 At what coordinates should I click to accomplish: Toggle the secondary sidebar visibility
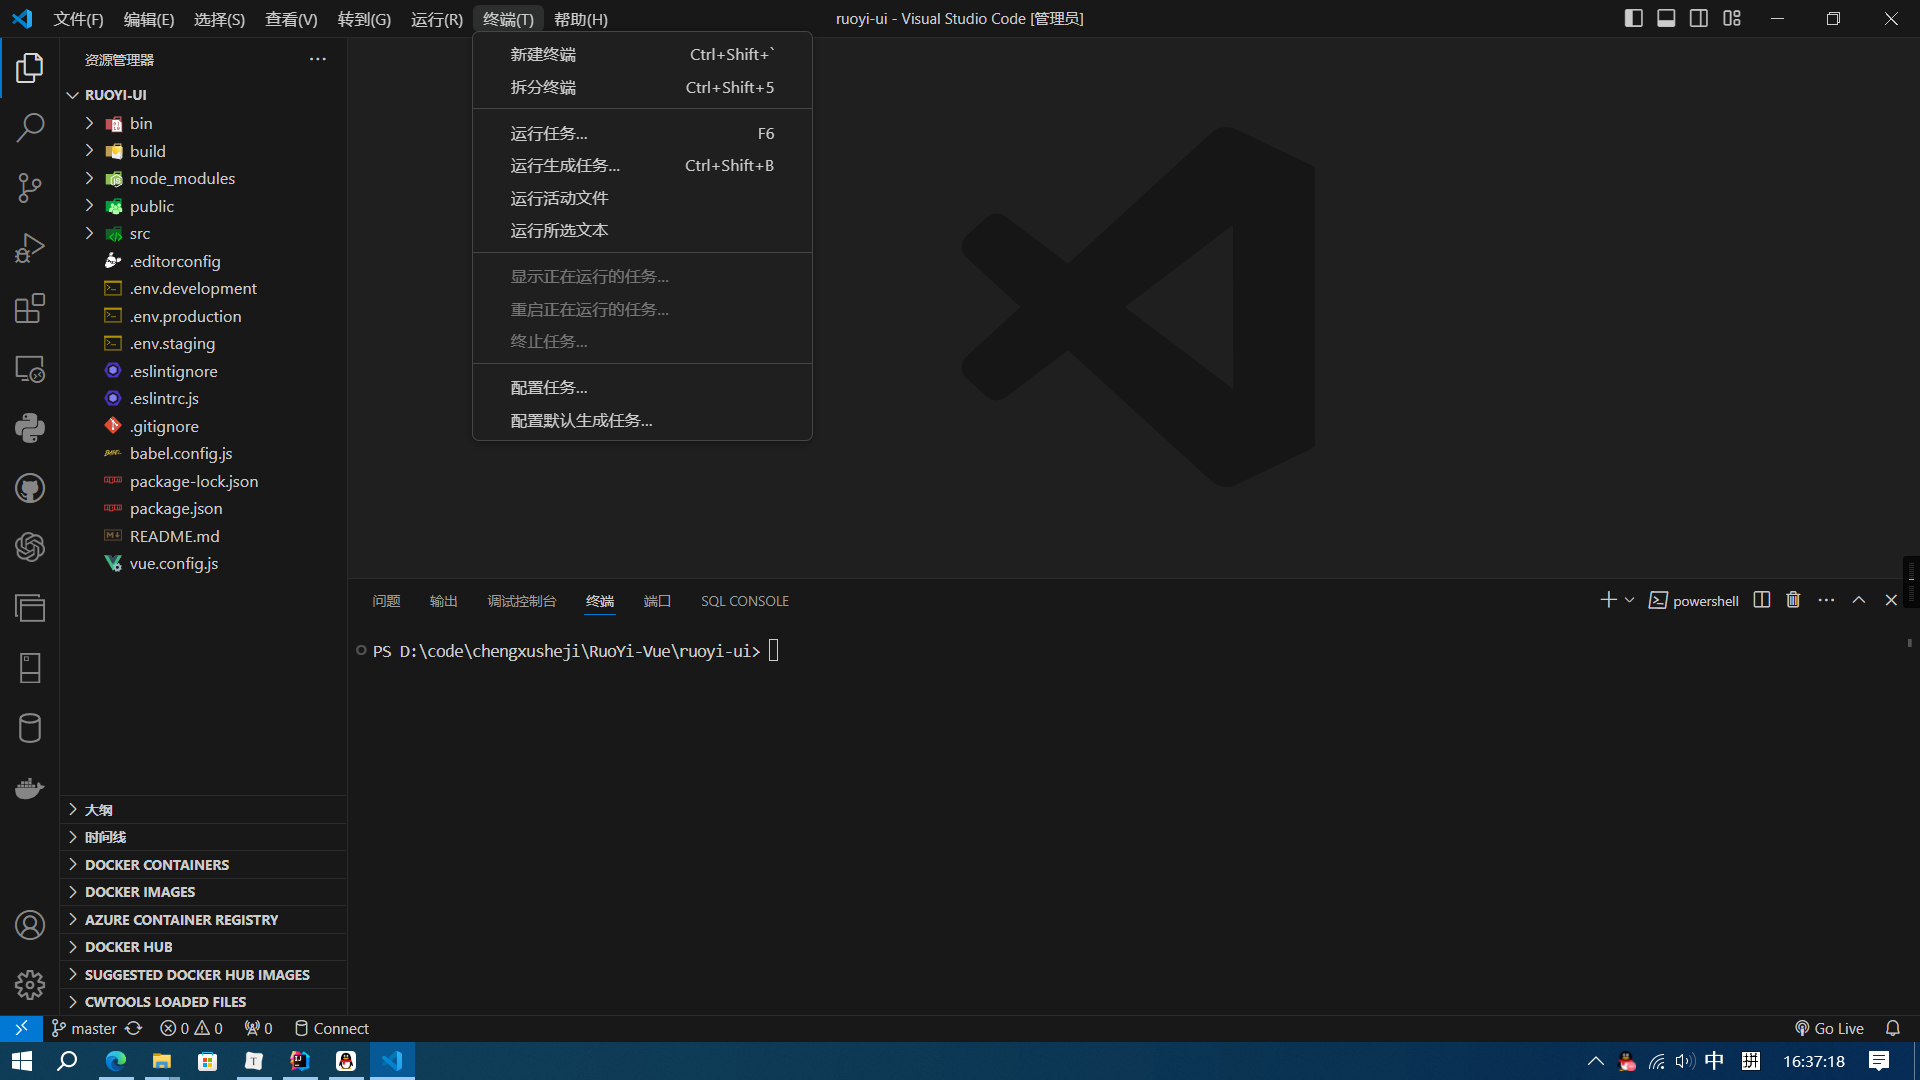(x=1699, y=18)
